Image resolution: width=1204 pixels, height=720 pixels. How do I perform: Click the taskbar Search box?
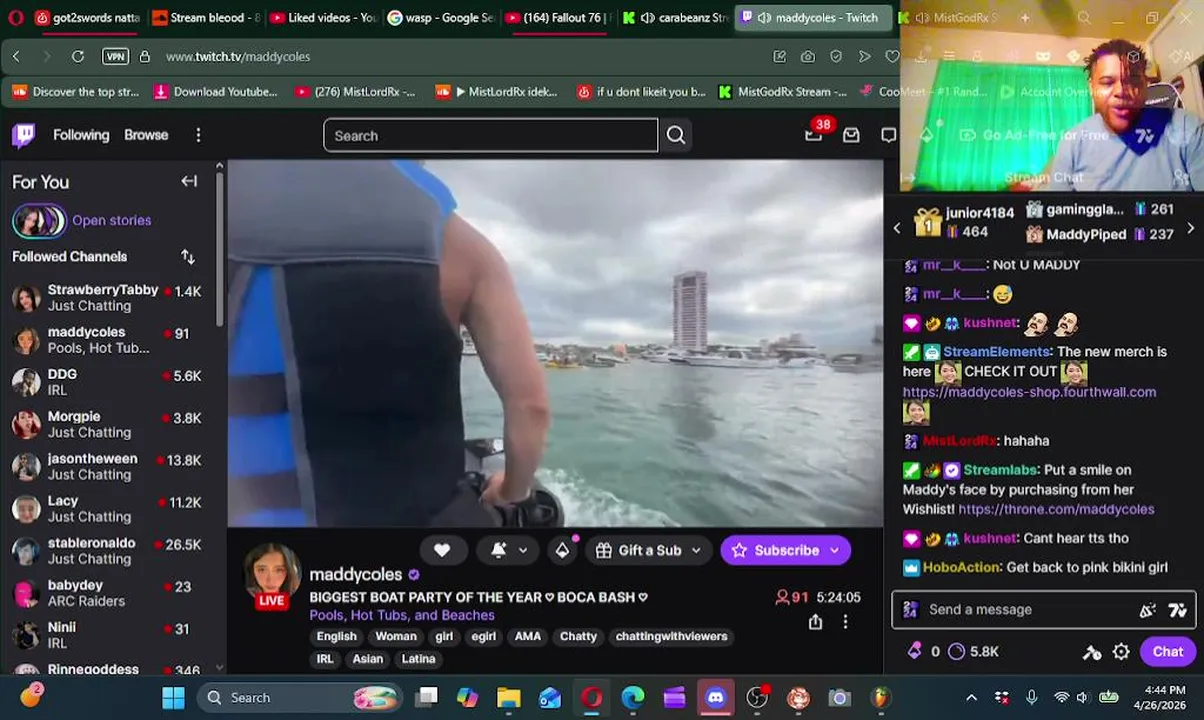(298, 698)
